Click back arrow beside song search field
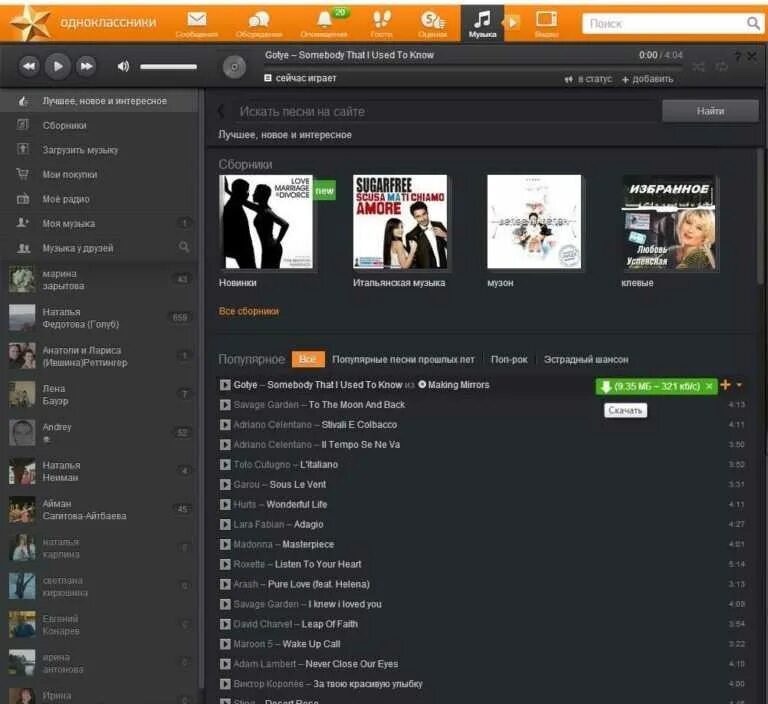Viewport: 768px width, 704px height. click(x=221, y=112)
